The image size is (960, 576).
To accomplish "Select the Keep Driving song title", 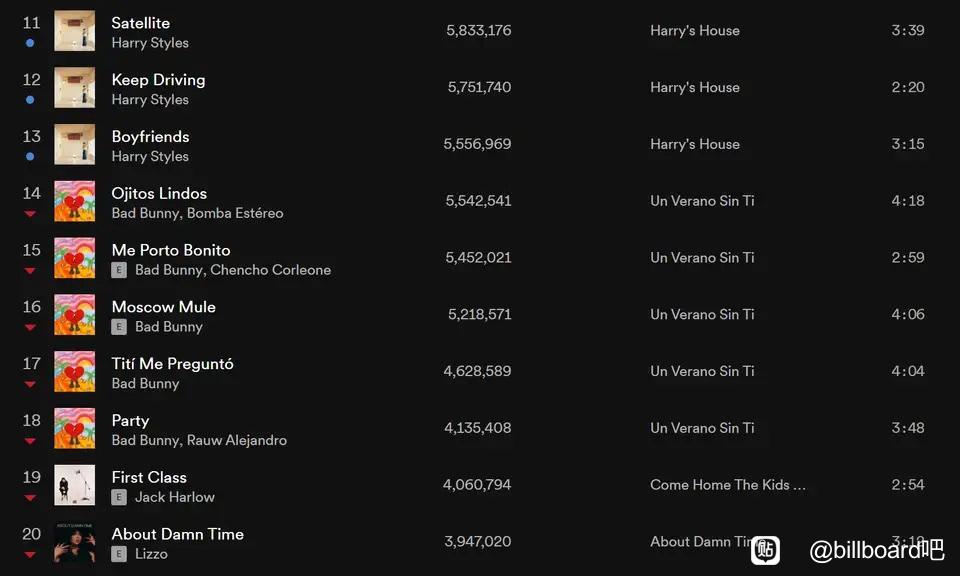I will pyautogui.click(x=159, y=80).
